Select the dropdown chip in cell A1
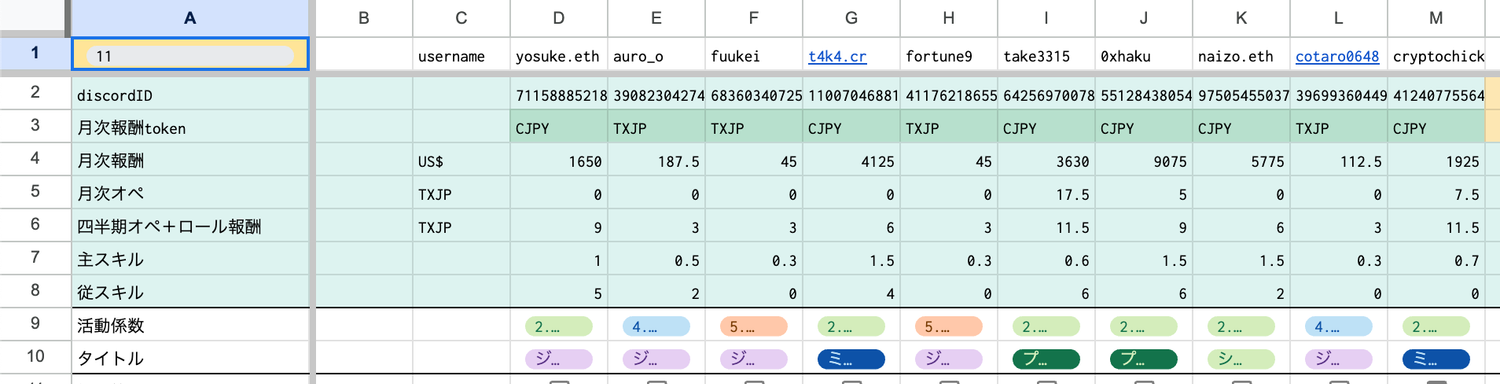Image resolution: width=1500 pixels, height=384 pixels. coord(190,57)
